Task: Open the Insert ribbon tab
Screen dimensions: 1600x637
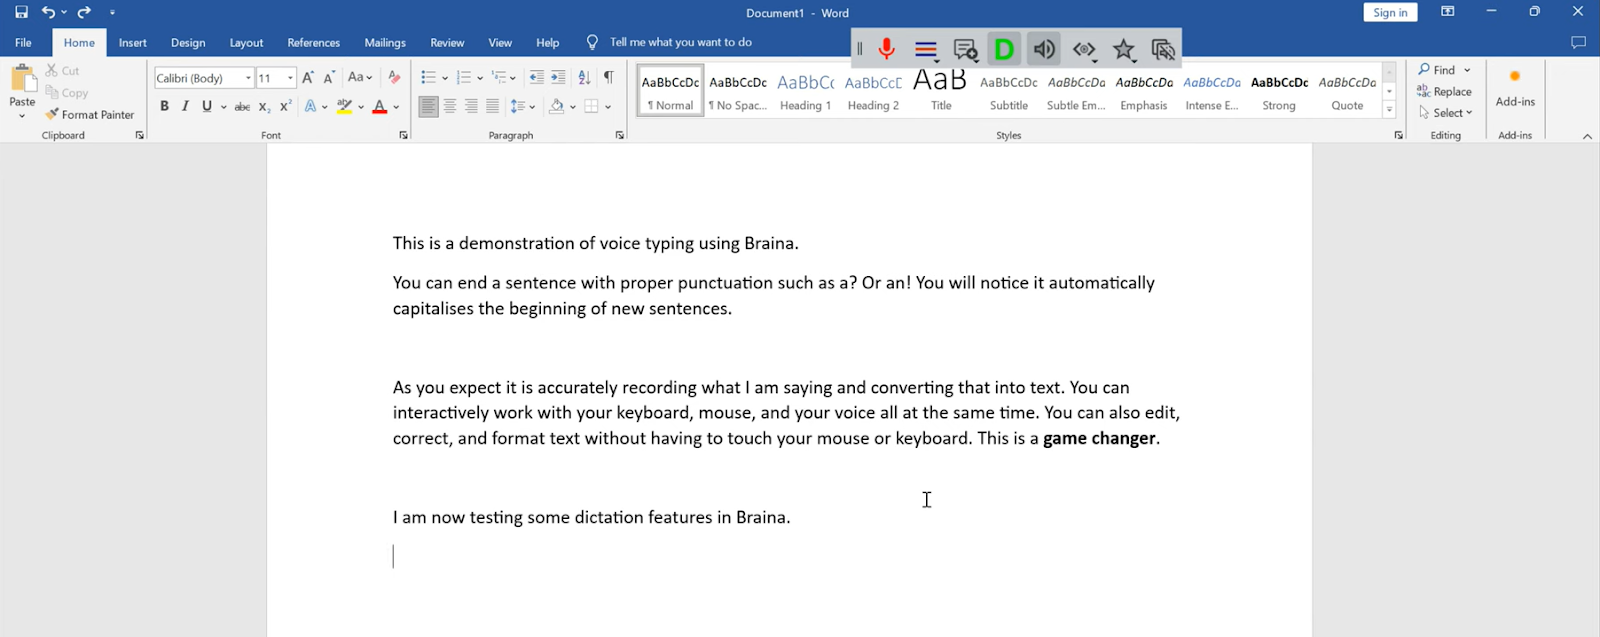Action: [132, 43]
